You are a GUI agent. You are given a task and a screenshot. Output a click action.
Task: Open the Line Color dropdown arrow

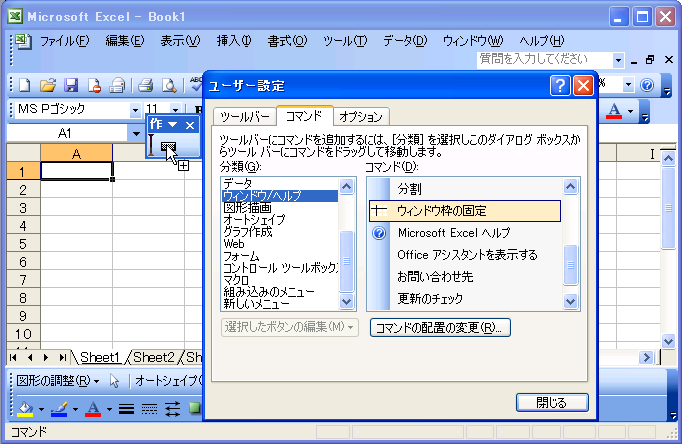(x=75, y=409)
